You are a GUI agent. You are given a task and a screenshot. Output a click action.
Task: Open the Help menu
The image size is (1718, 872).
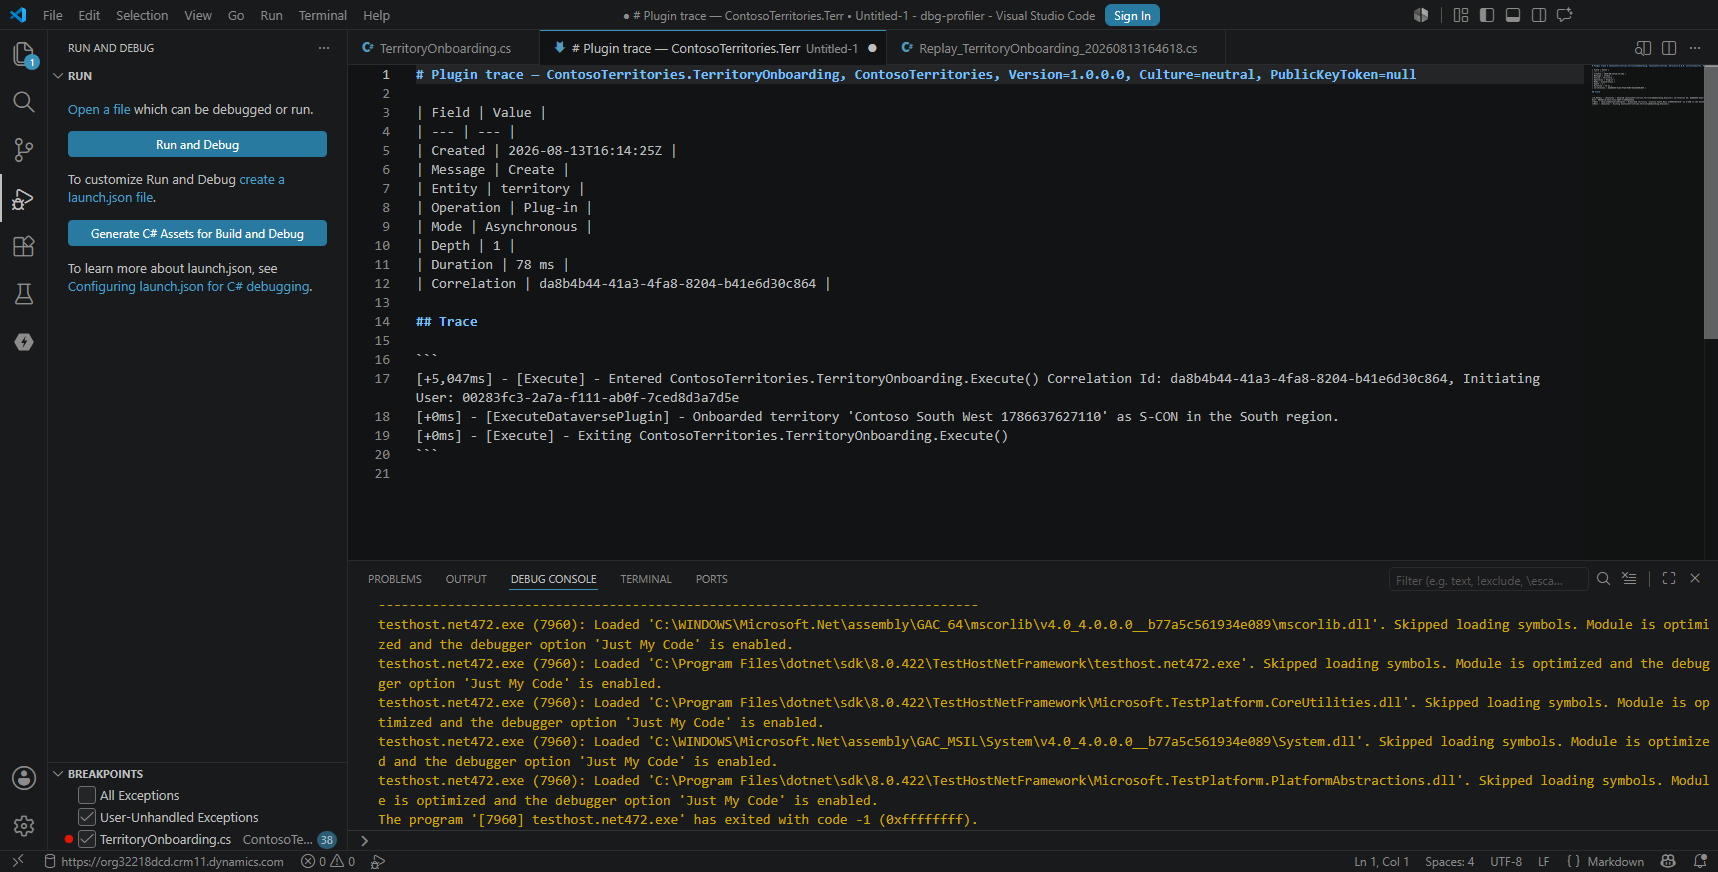point(376,15)
